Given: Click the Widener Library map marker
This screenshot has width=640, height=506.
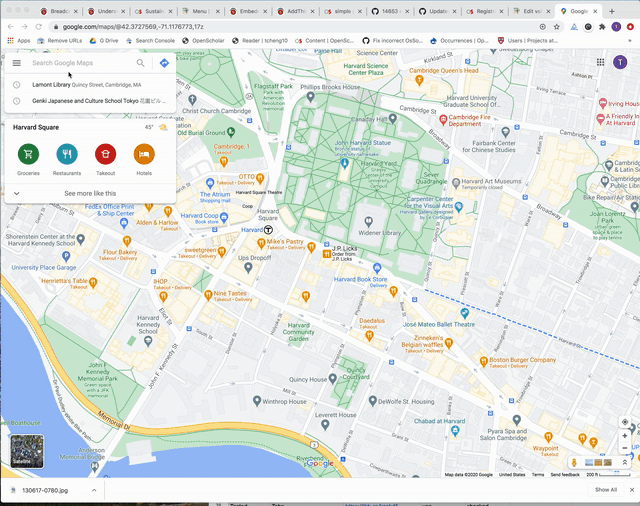Looking at the screenshot, I should point(369,220).
